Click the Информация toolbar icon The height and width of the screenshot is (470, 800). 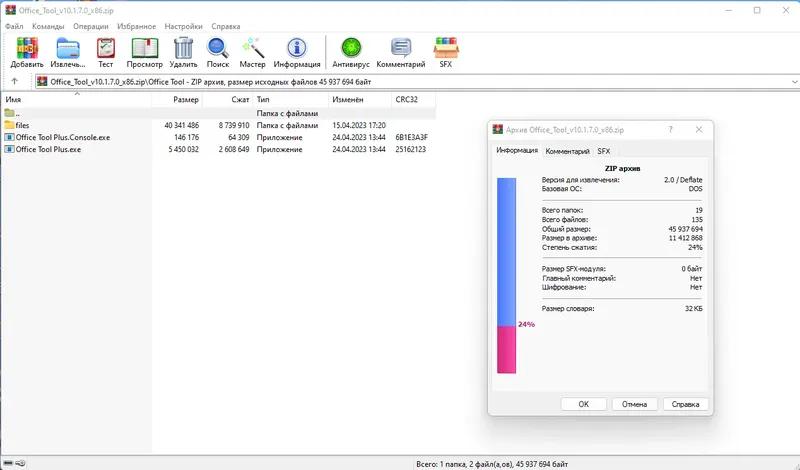click(x=297, y=48)
